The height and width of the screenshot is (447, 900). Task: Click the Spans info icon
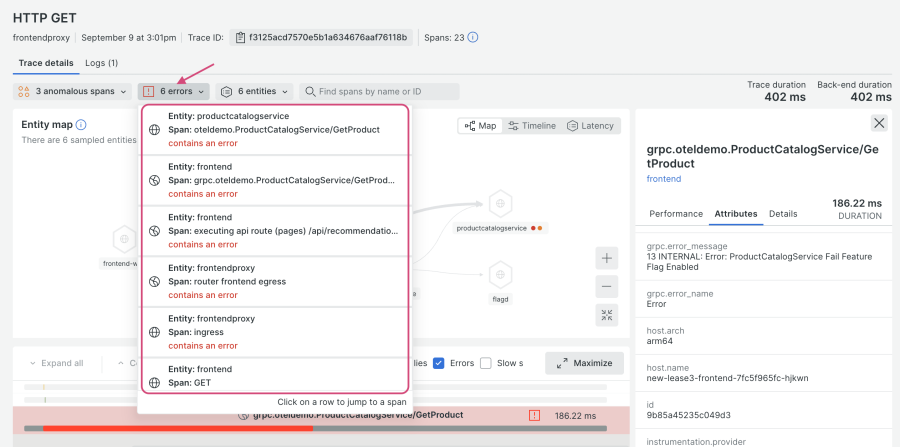(473, 38)
